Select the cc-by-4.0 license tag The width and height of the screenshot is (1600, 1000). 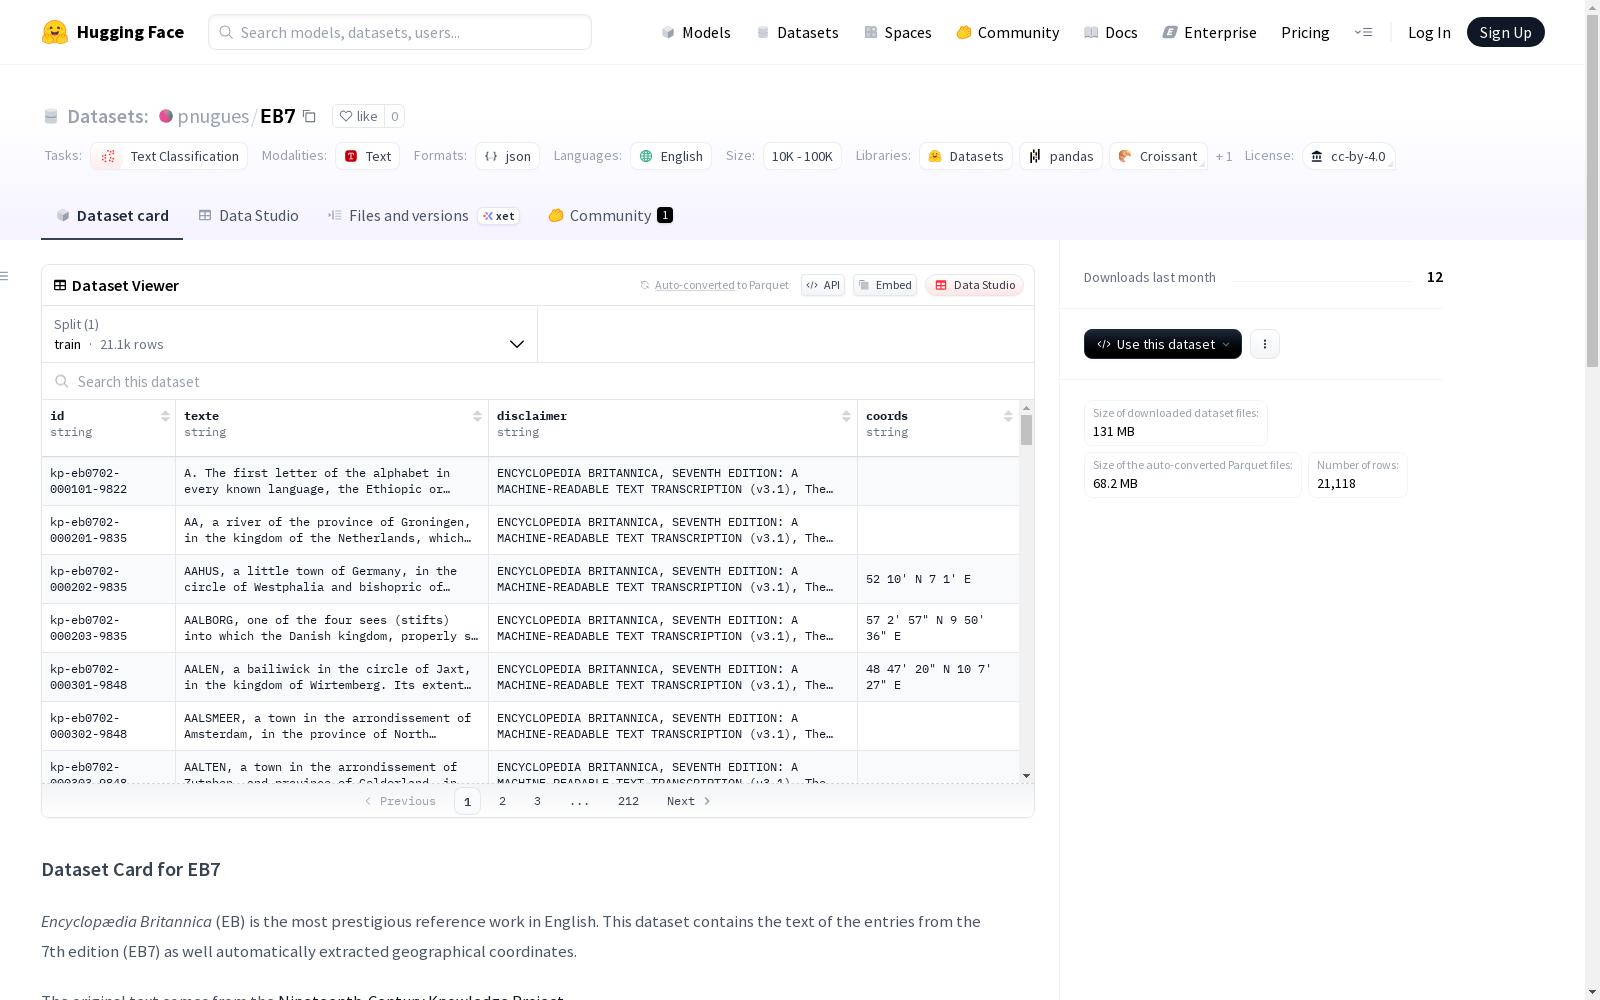click(x=1348, y=156)
